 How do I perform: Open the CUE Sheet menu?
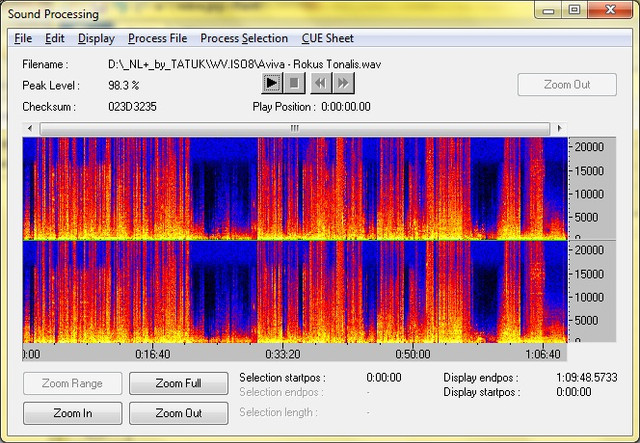point(328,38)
